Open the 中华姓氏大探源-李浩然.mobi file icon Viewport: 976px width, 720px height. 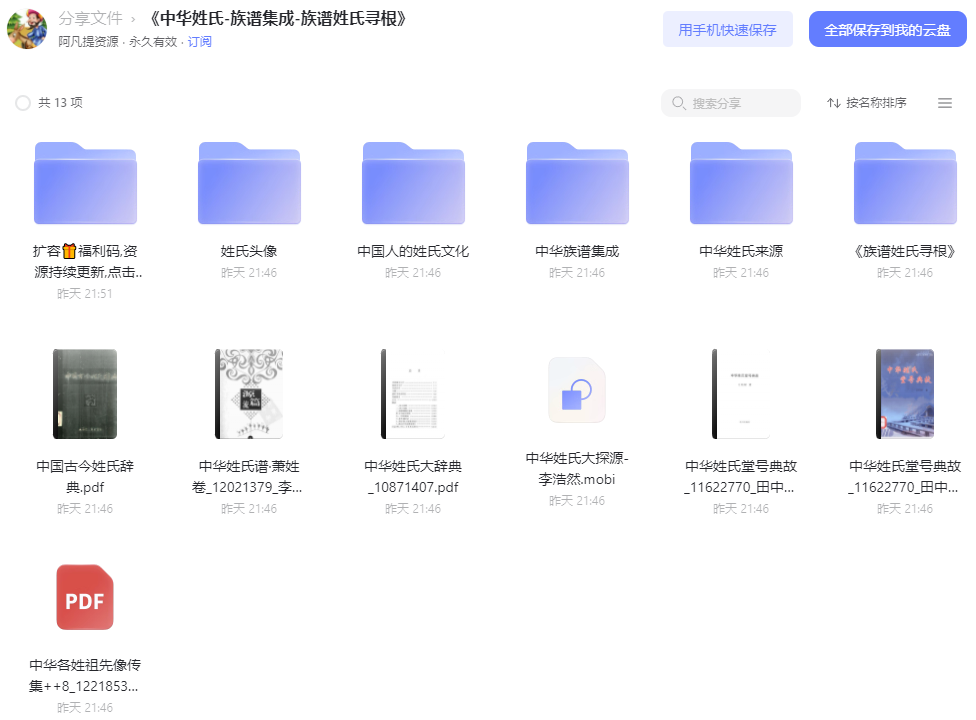pos(577,390)
